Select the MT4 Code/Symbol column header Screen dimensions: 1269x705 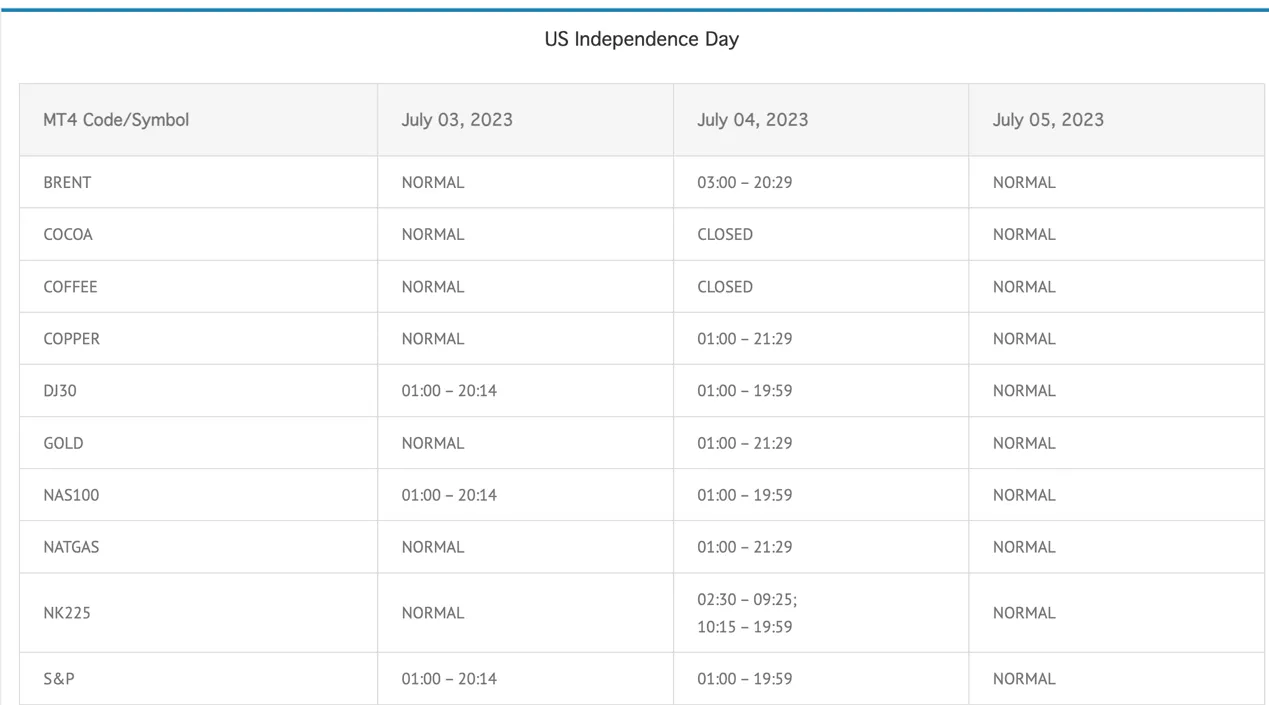198,120
